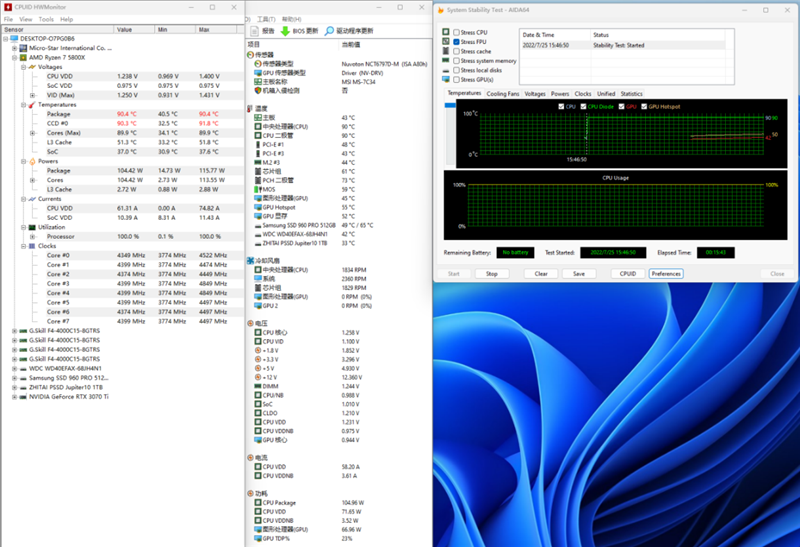Click the Stop button in stability test

[x=491, y=274]
